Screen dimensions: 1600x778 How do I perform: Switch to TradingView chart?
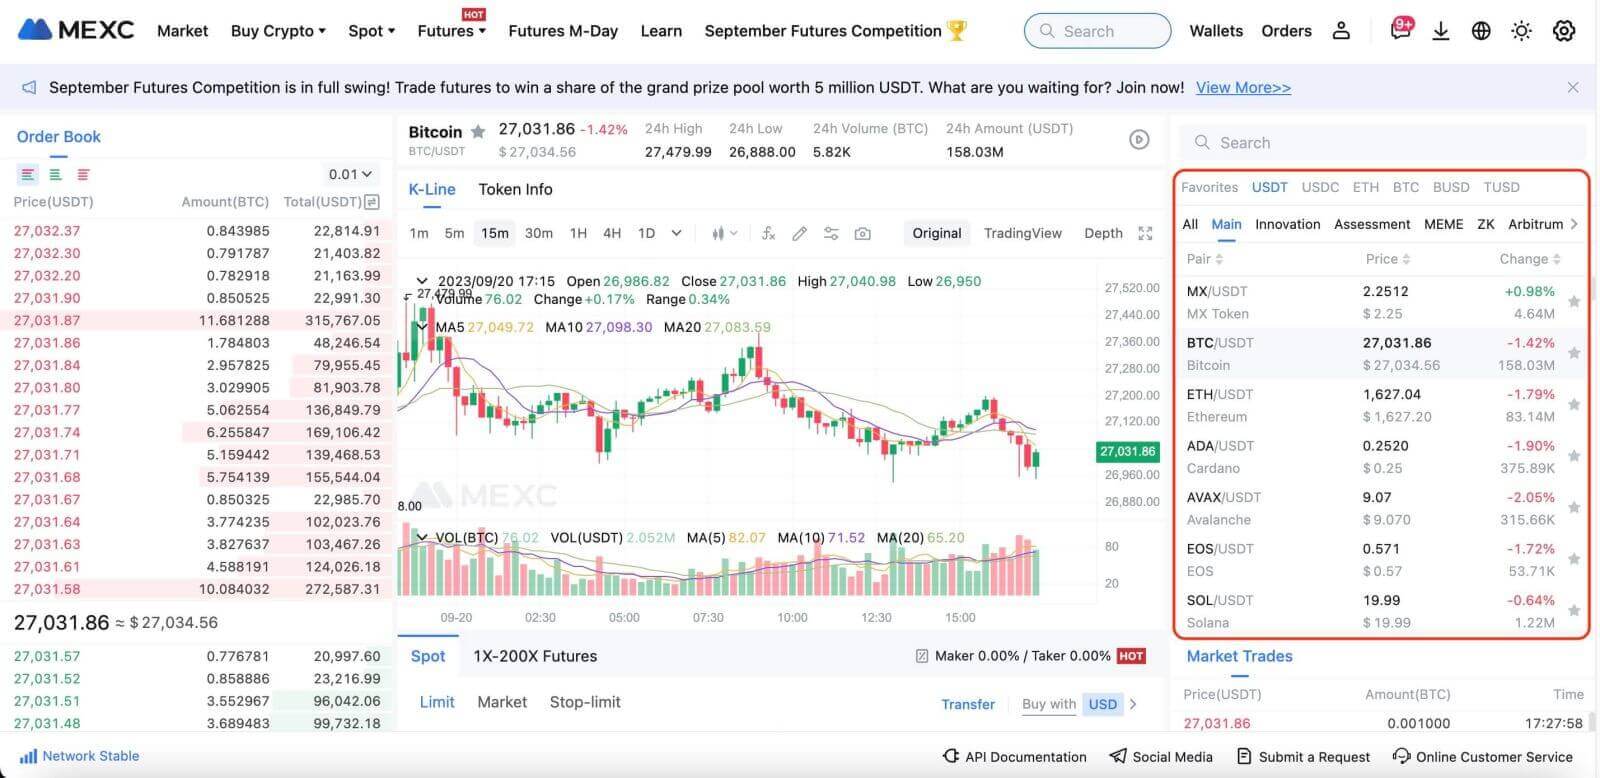coord(1023,233)
